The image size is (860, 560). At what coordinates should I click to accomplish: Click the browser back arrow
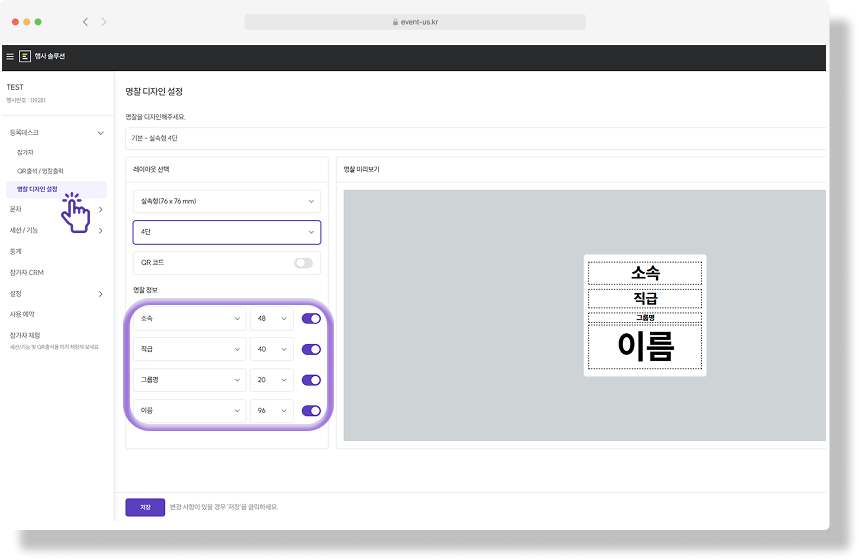pyautogui.click(x=85, y=22)
